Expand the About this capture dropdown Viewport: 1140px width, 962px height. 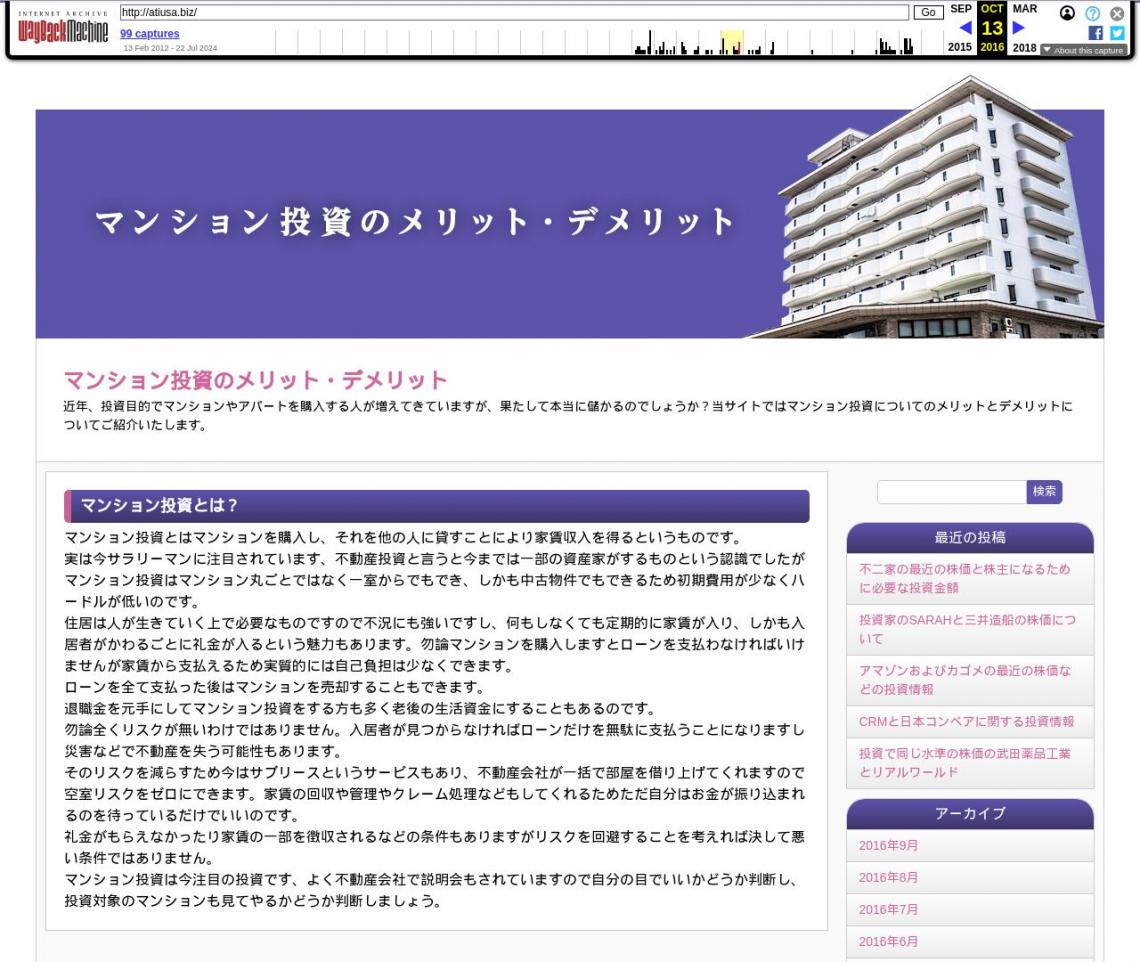pyautogui.click(x=1083, y=50)
